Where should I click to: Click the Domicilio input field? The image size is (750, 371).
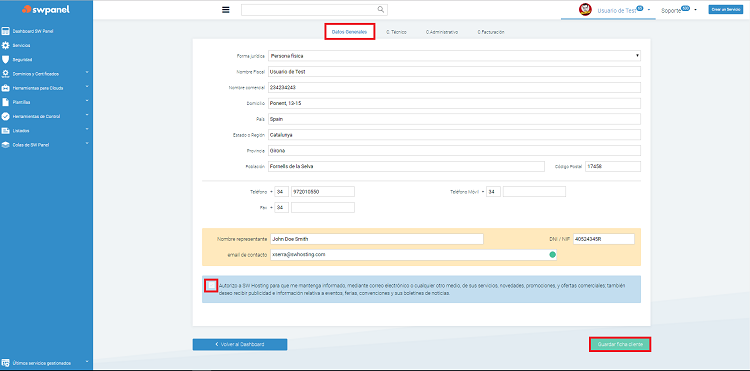point(454,103)
